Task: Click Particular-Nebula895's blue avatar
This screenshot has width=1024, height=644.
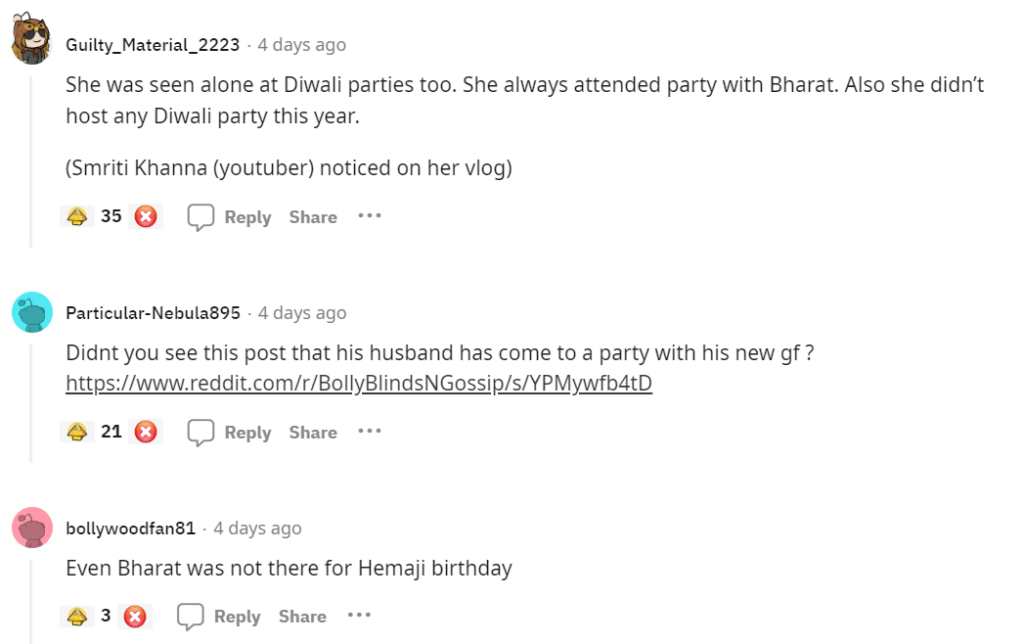Action: pos(31,312)
